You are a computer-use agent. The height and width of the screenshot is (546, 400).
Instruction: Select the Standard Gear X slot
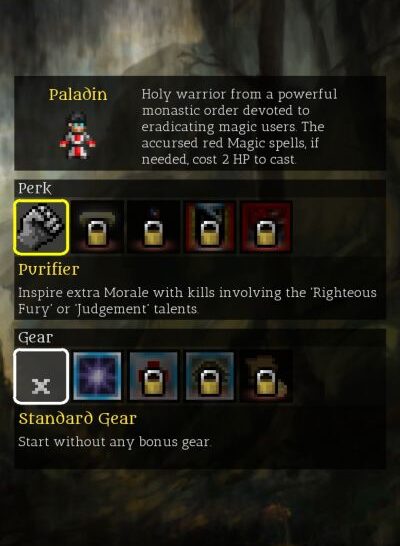[41, 376]
